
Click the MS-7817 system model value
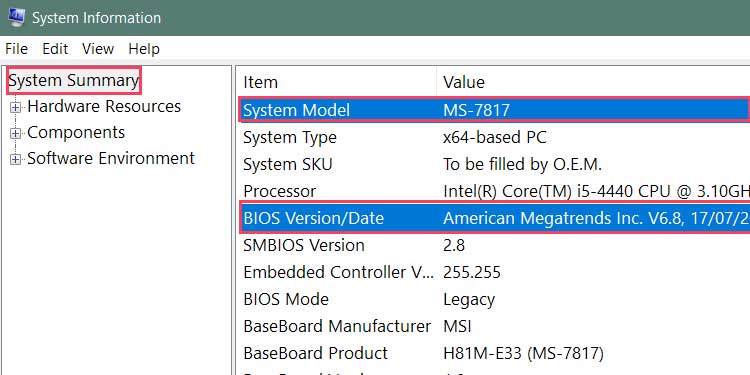tap(476, 110)
